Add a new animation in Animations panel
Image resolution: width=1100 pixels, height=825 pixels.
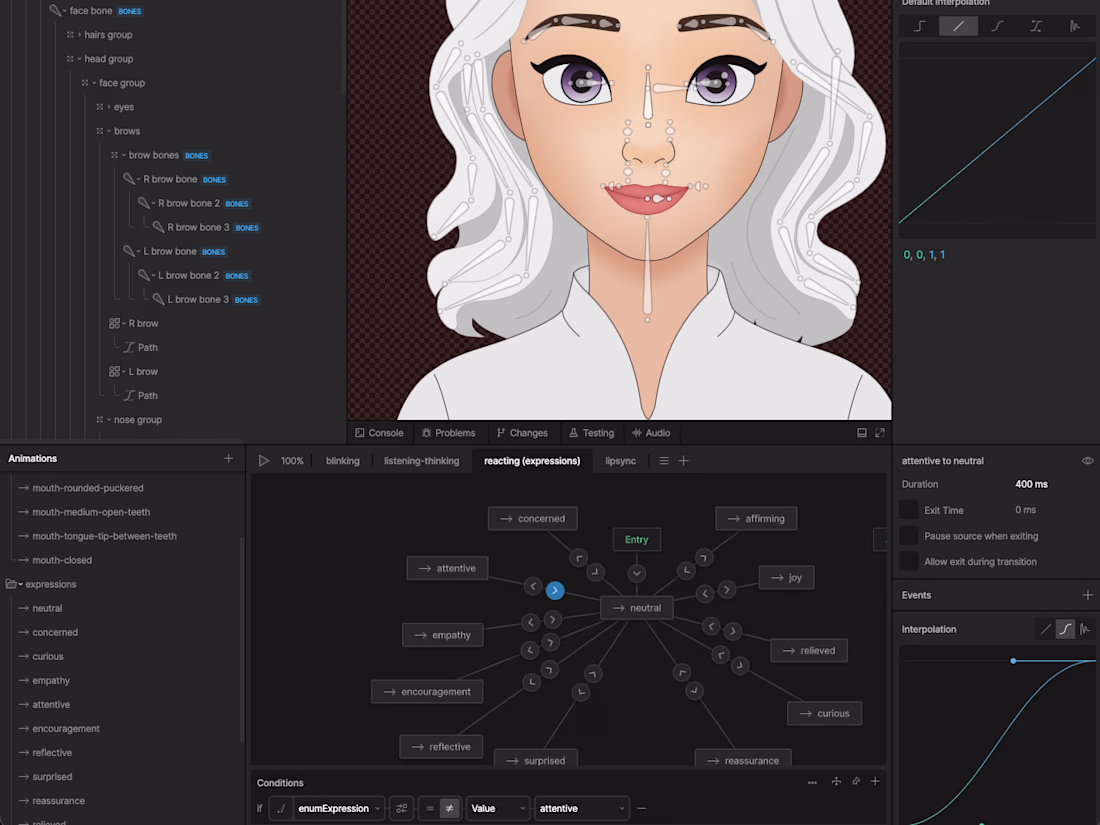click(229, 458)
